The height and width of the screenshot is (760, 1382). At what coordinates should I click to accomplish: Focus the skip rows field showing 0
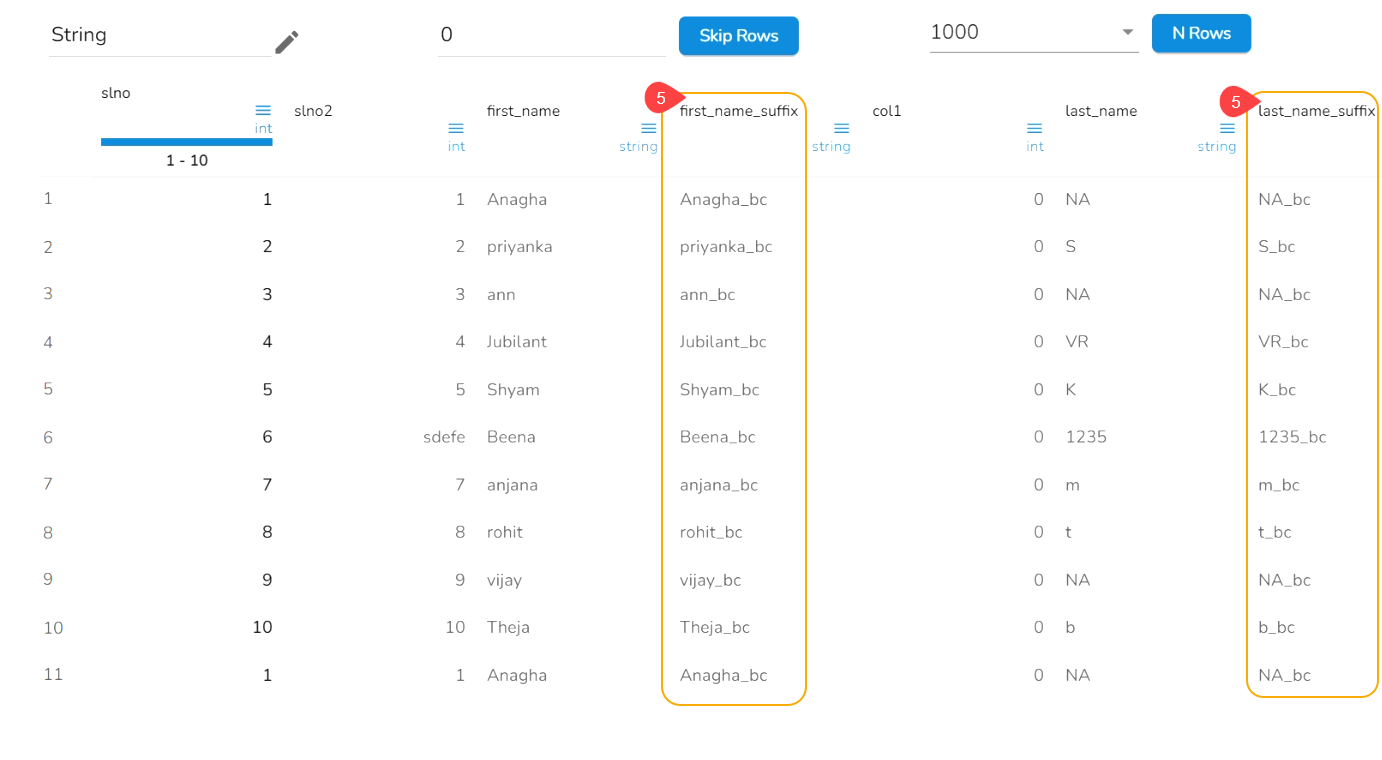coord(550,35)
